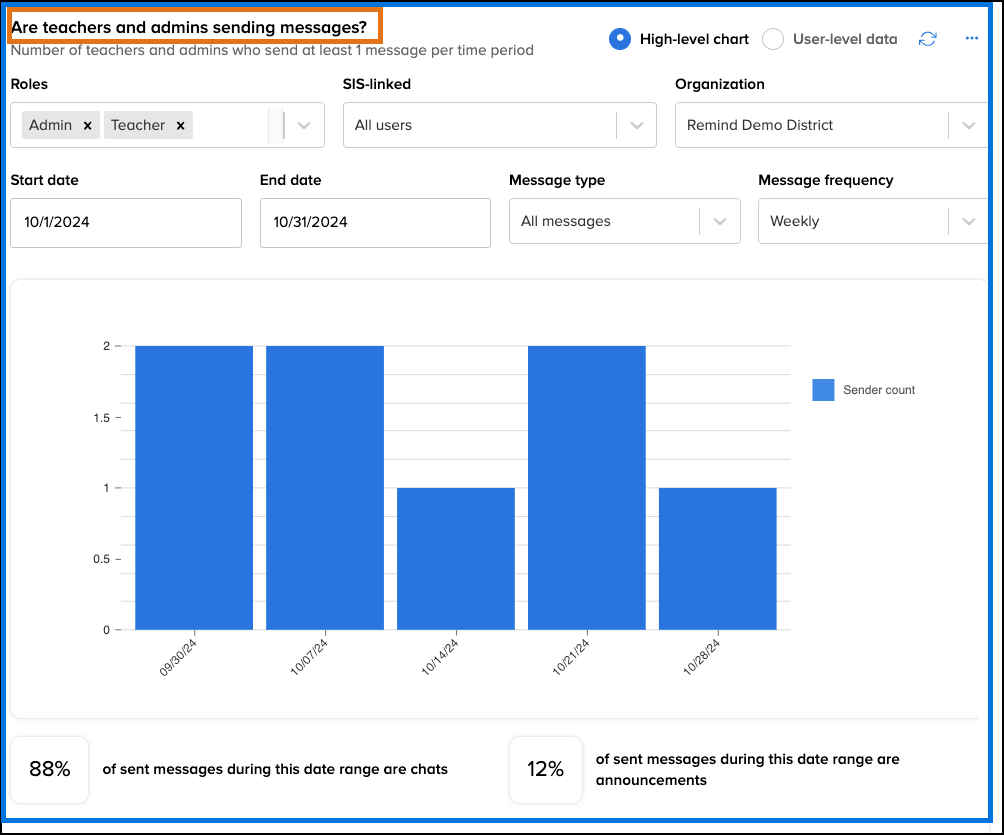Viewport: 1004px width, 835px height.
Task: Click the End date input field
Action: [x=375, y=222]
